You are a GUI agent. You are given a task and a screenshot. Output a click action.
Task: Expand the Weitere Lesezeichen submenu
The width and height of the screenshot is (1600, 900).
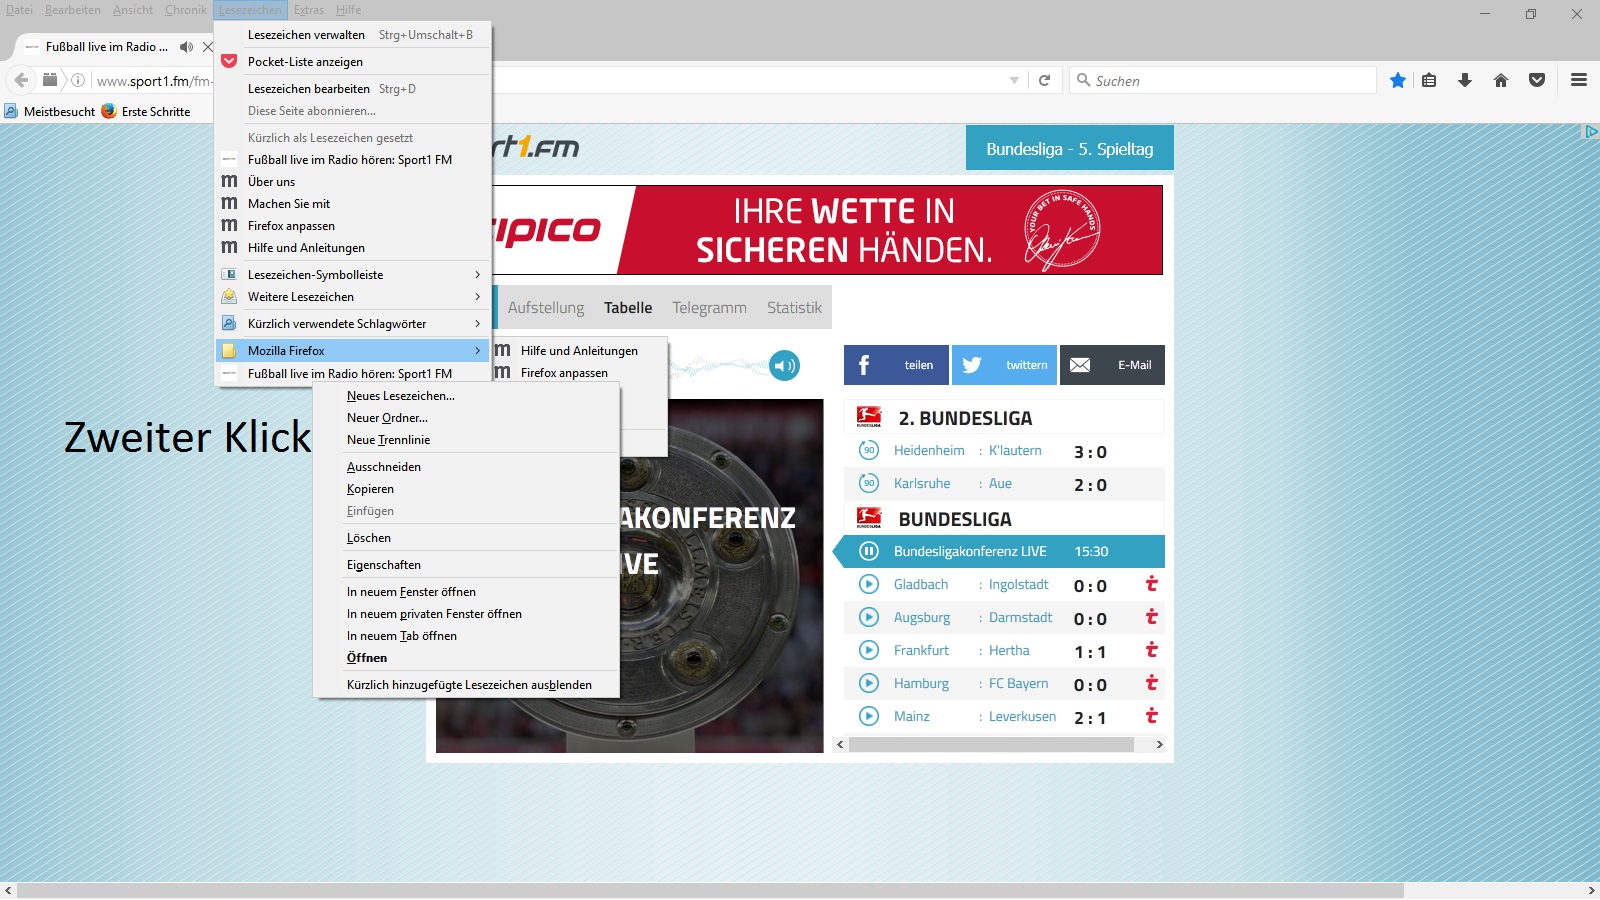coord(352,297)
